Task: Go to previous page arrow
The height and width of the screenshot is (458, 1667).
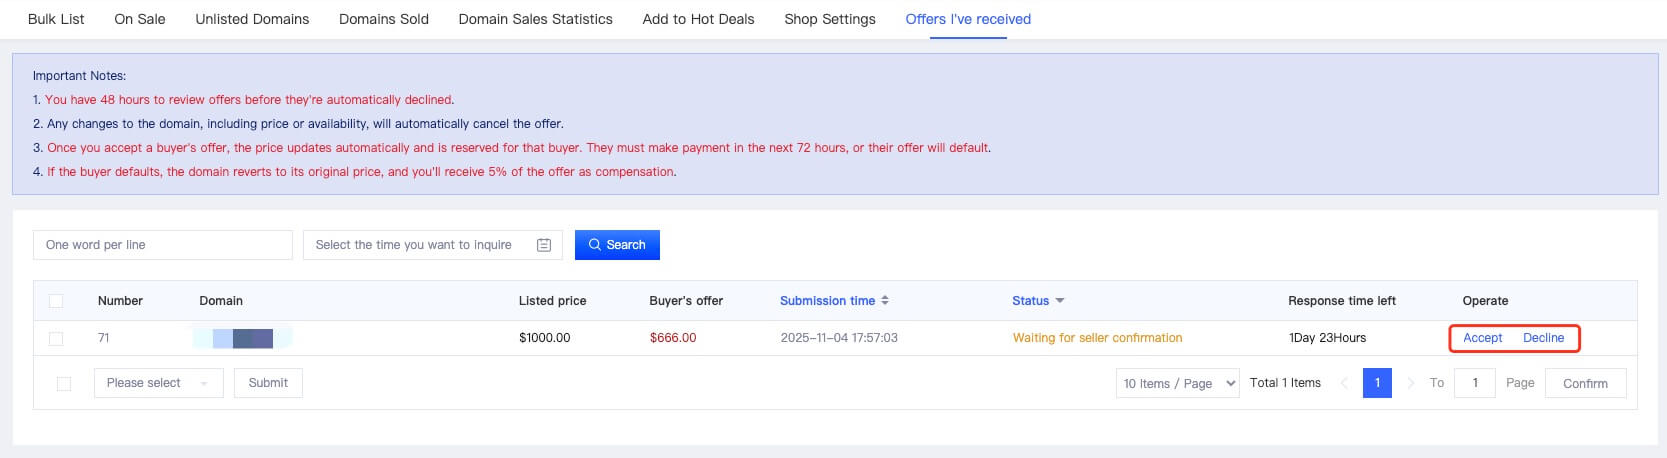Action: (1344, 383)
